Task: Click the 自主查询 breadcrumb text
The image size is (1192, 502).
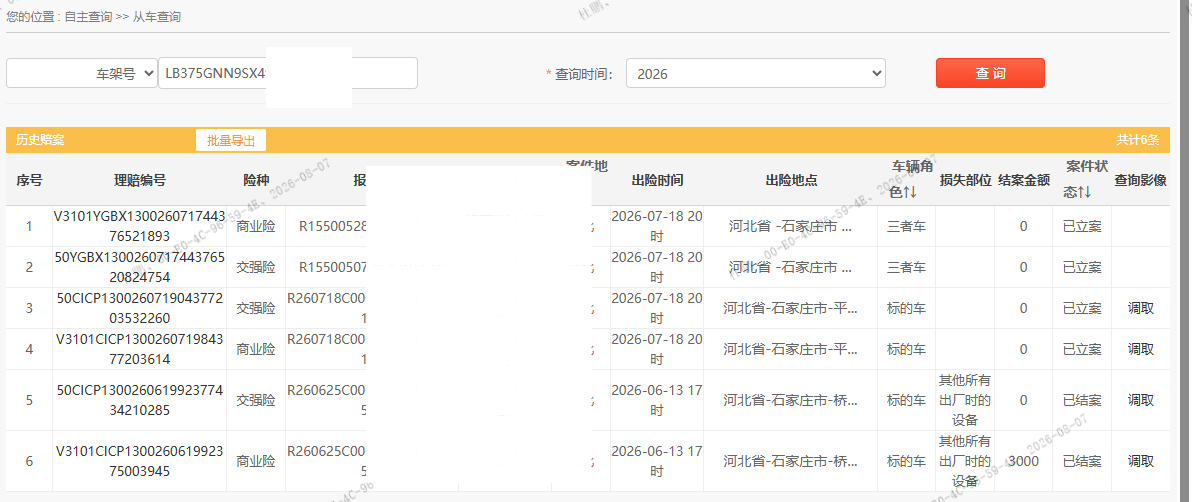Action: click(90, 16)
